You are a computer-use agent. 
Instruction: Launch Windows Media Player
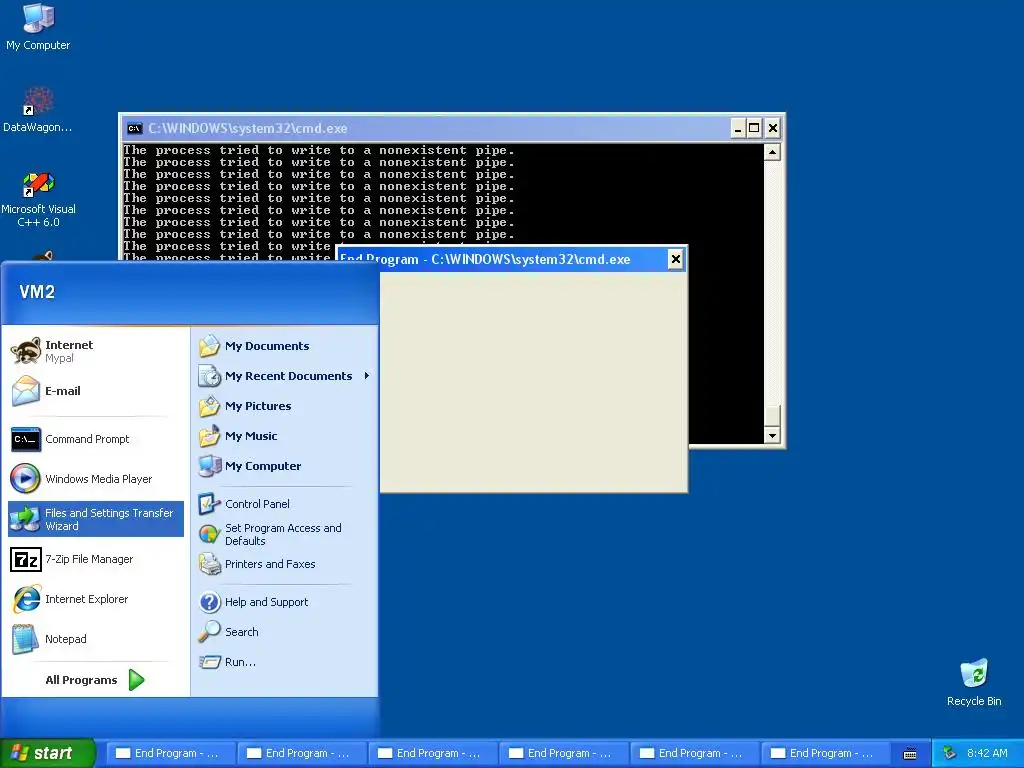tap(95, 479)
